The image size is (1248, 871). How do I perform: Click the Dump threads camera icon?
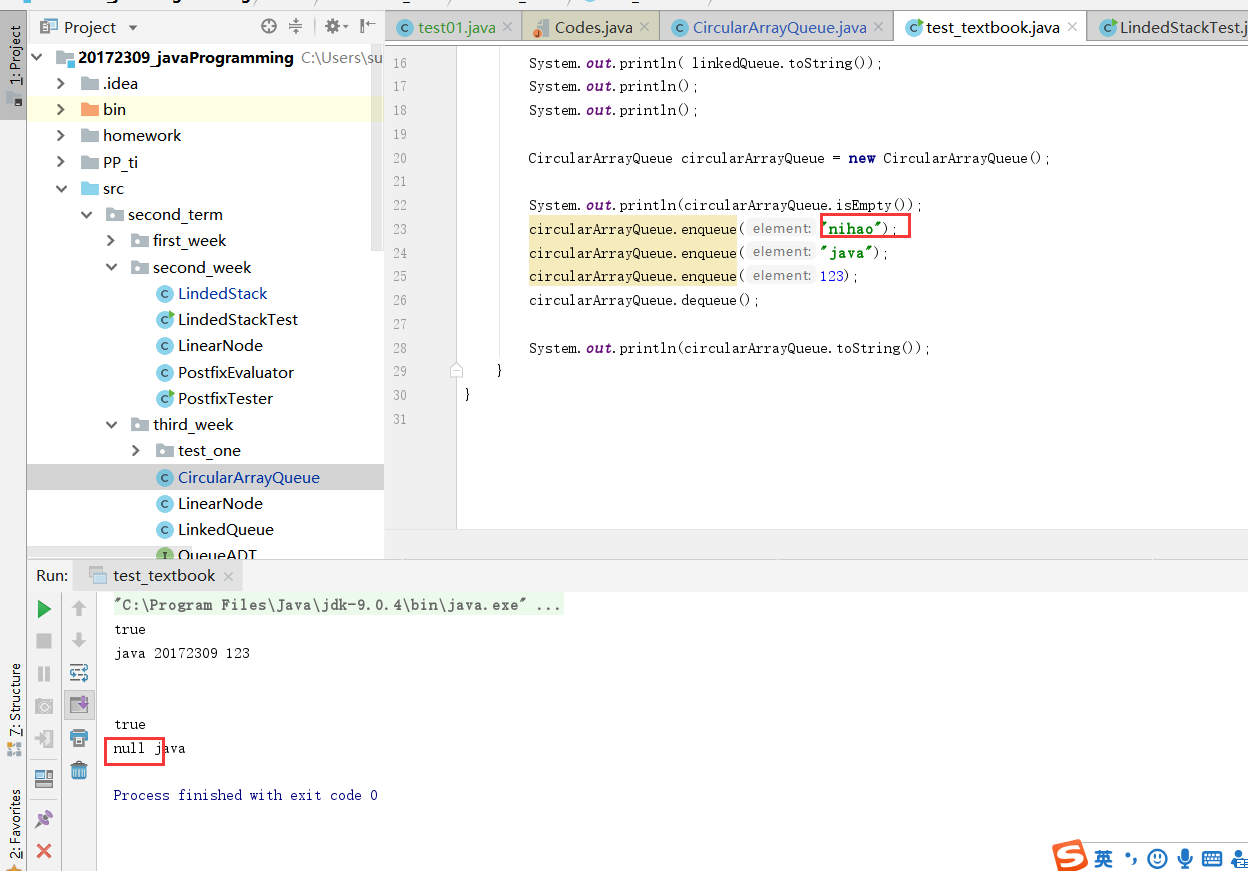point(44,706)
